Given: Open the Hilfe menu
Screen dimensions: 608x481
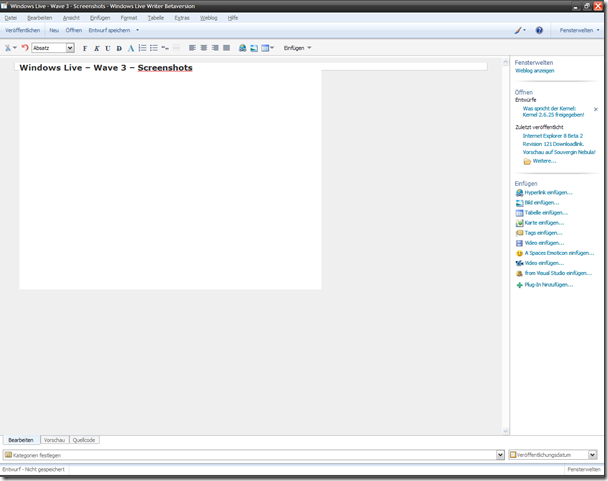Looking at the screenshot, I should (x=233, y=18).
